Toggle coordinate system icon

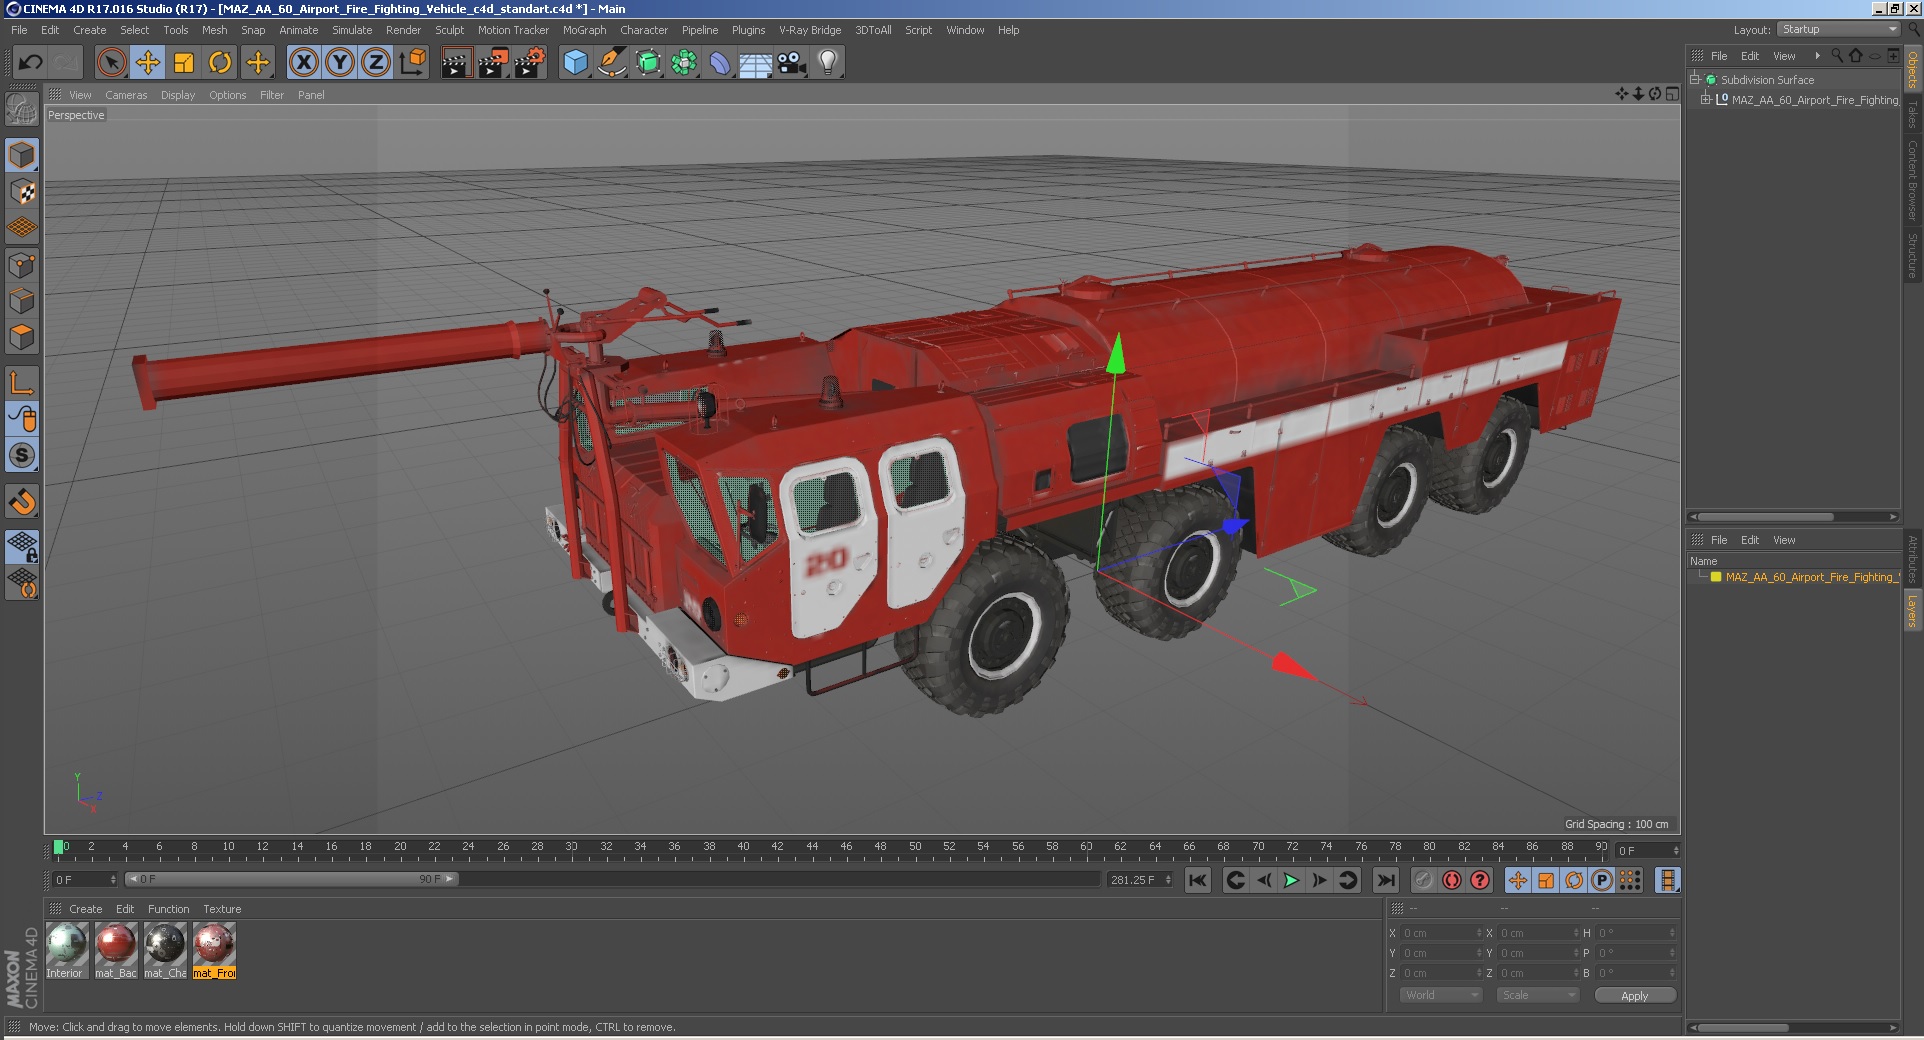pyautogui.click(x=412, y=63)
